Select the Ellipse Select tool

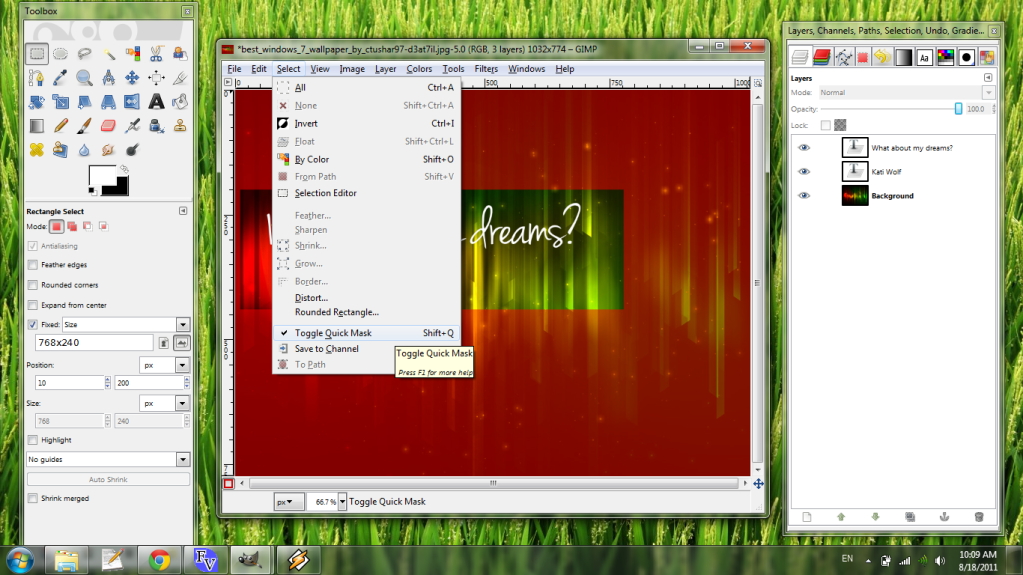tap(61, 54)
